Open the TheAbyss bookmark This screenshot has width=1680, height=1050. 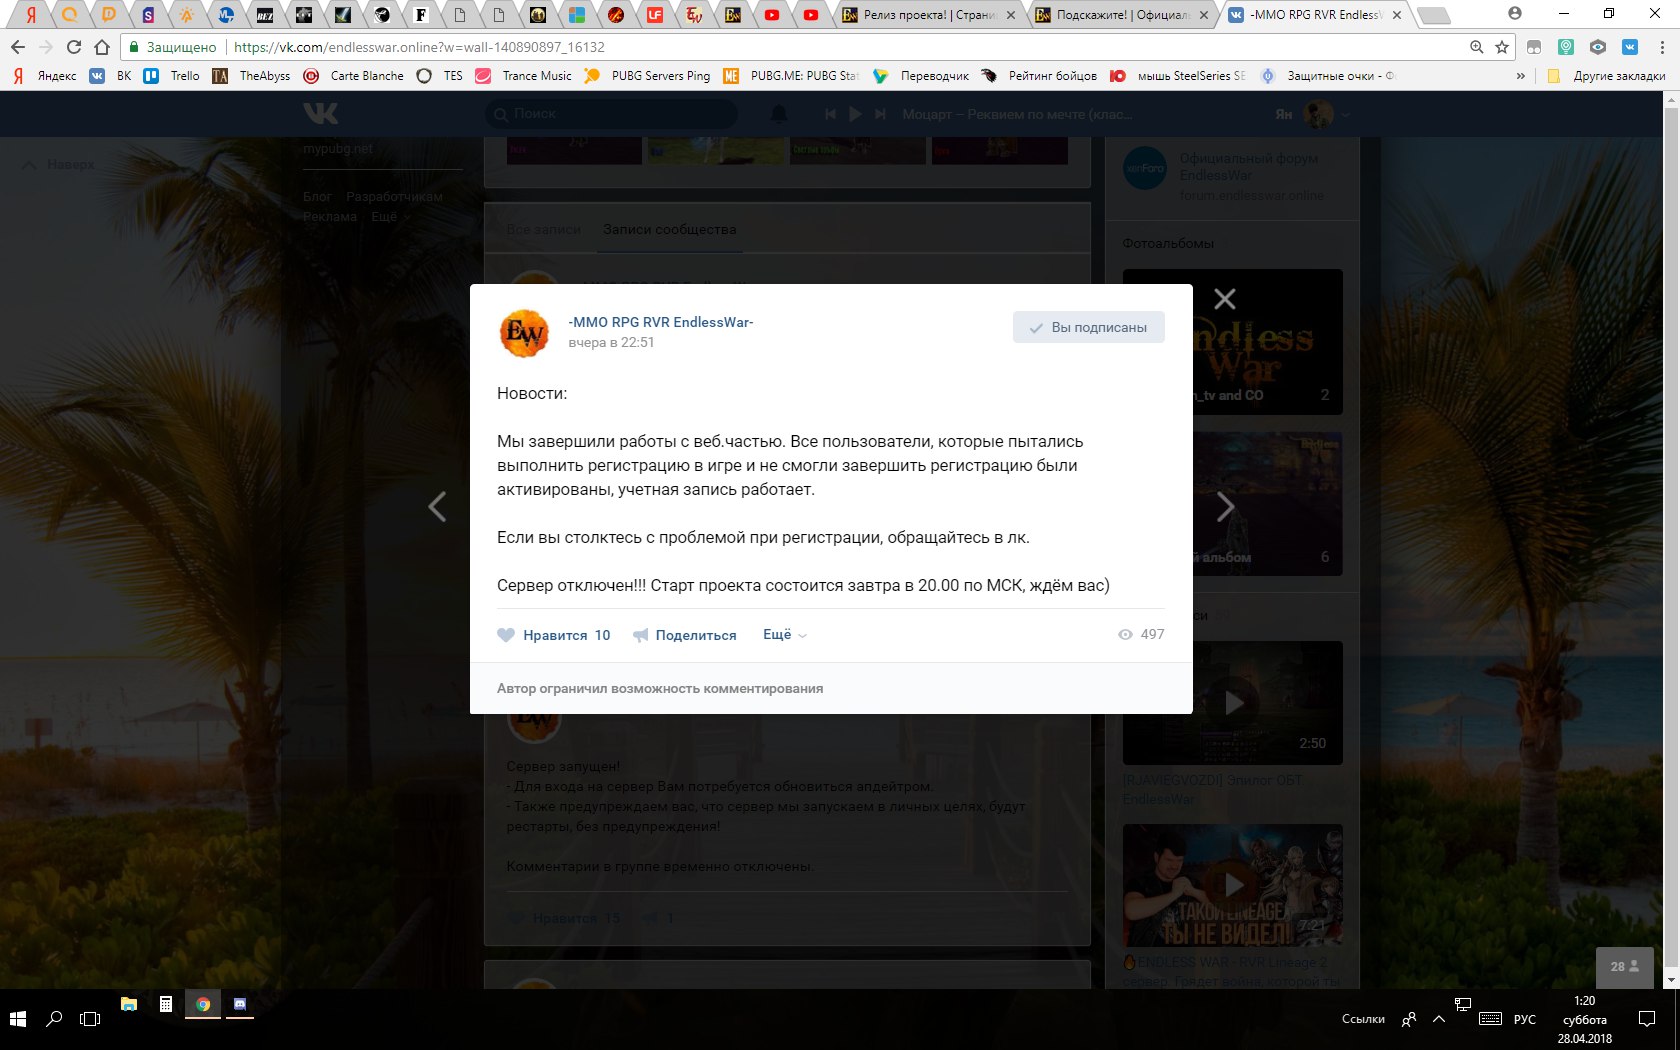pyautogui.click(x=251, y=76)
